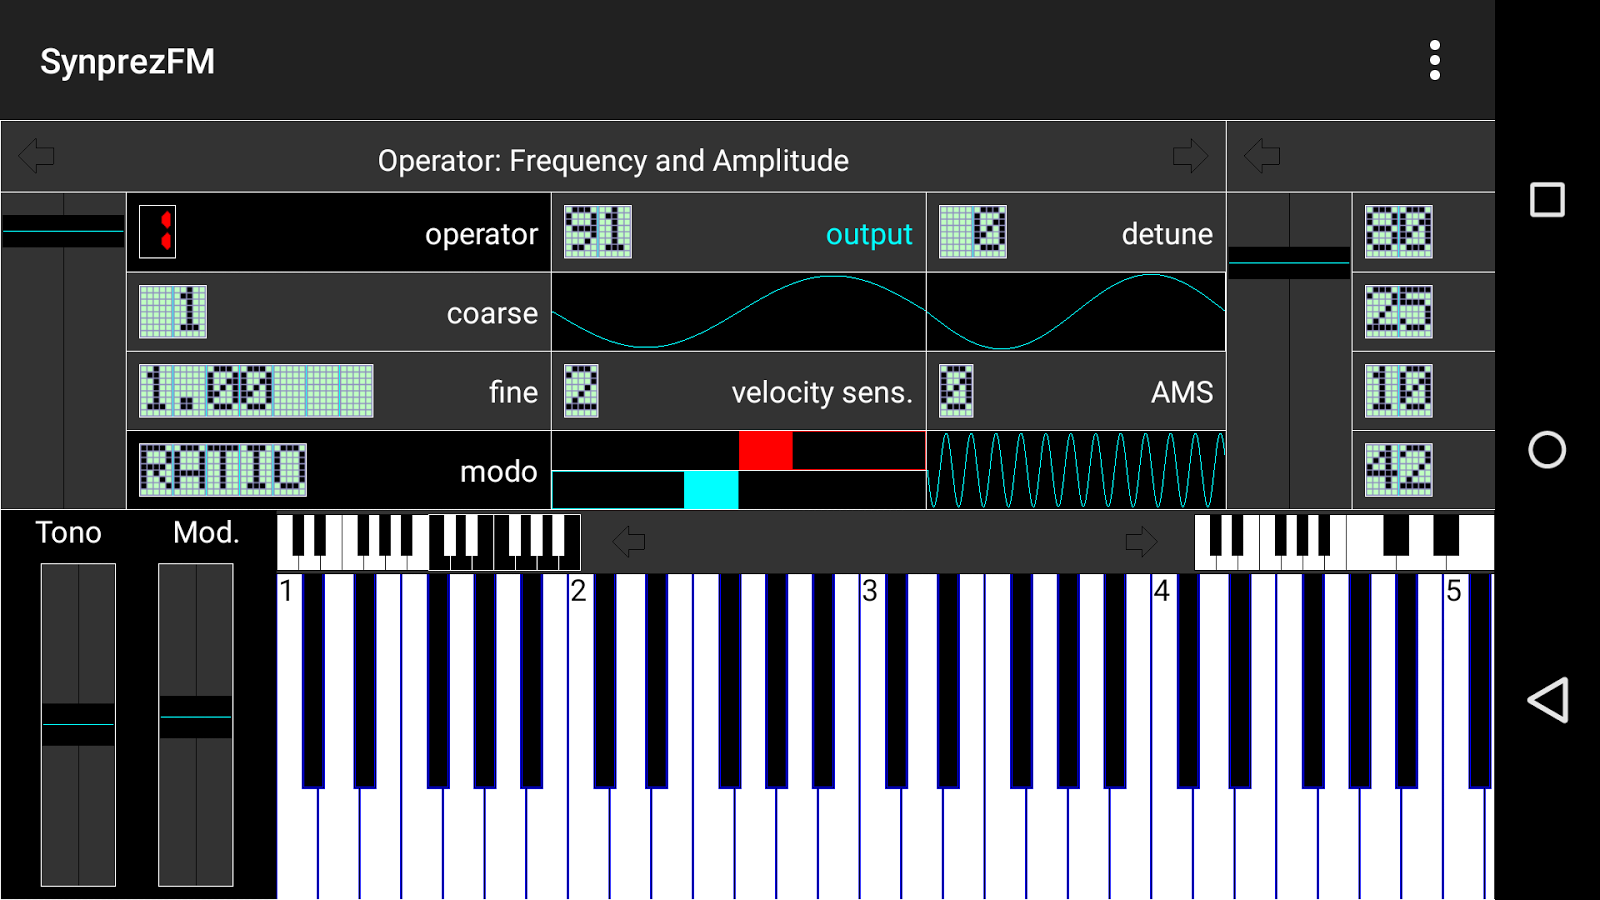Click the 'AMS' label

1182,392
